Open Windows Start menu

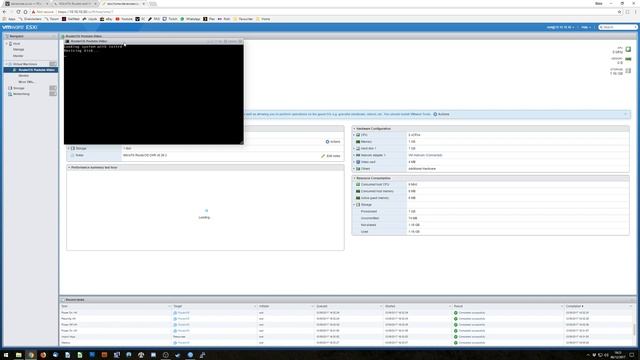pyautogui.click(x=6, y=355)
